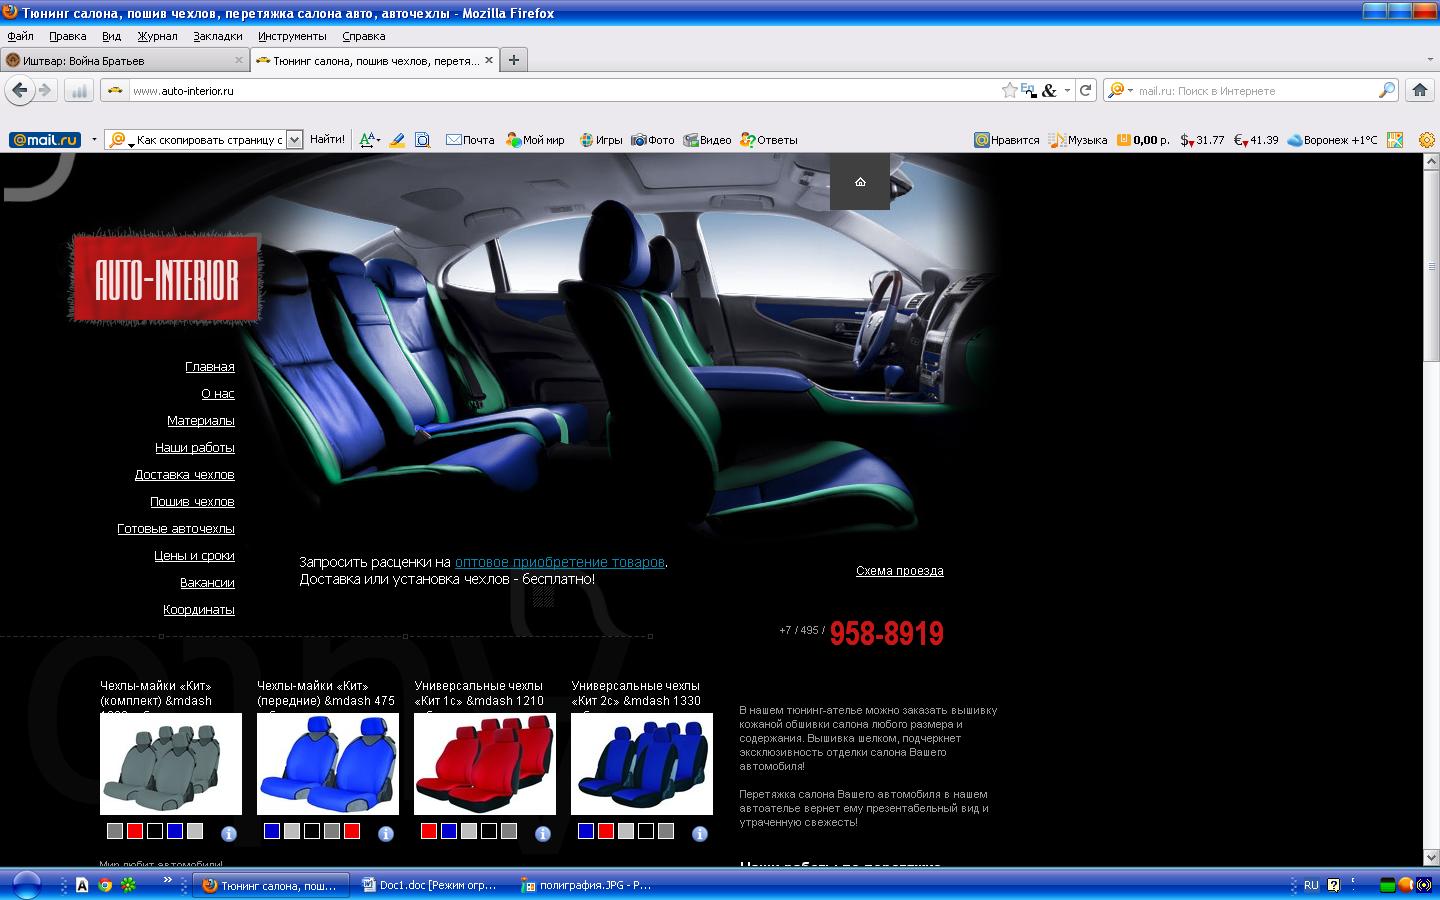Click the Firefox Home button
This screenshot has height=900, width=1440.
[x=1419, y=90]
